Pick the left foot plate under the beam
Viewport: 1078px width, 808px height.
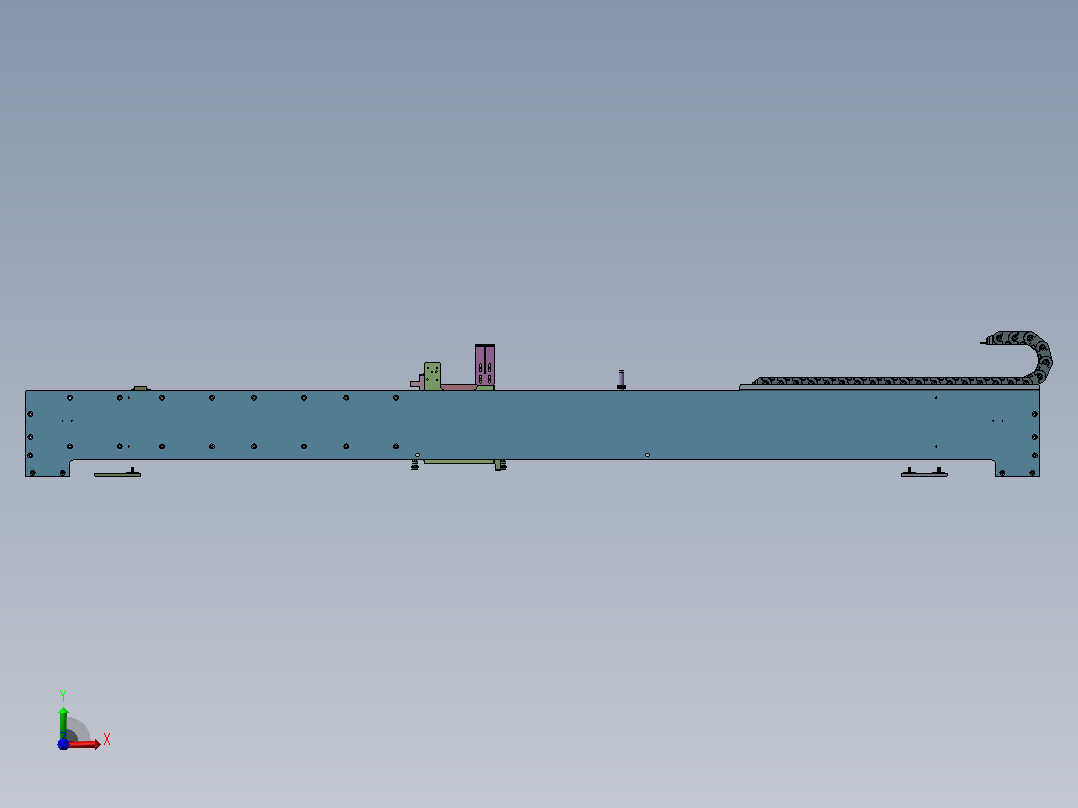118,473
